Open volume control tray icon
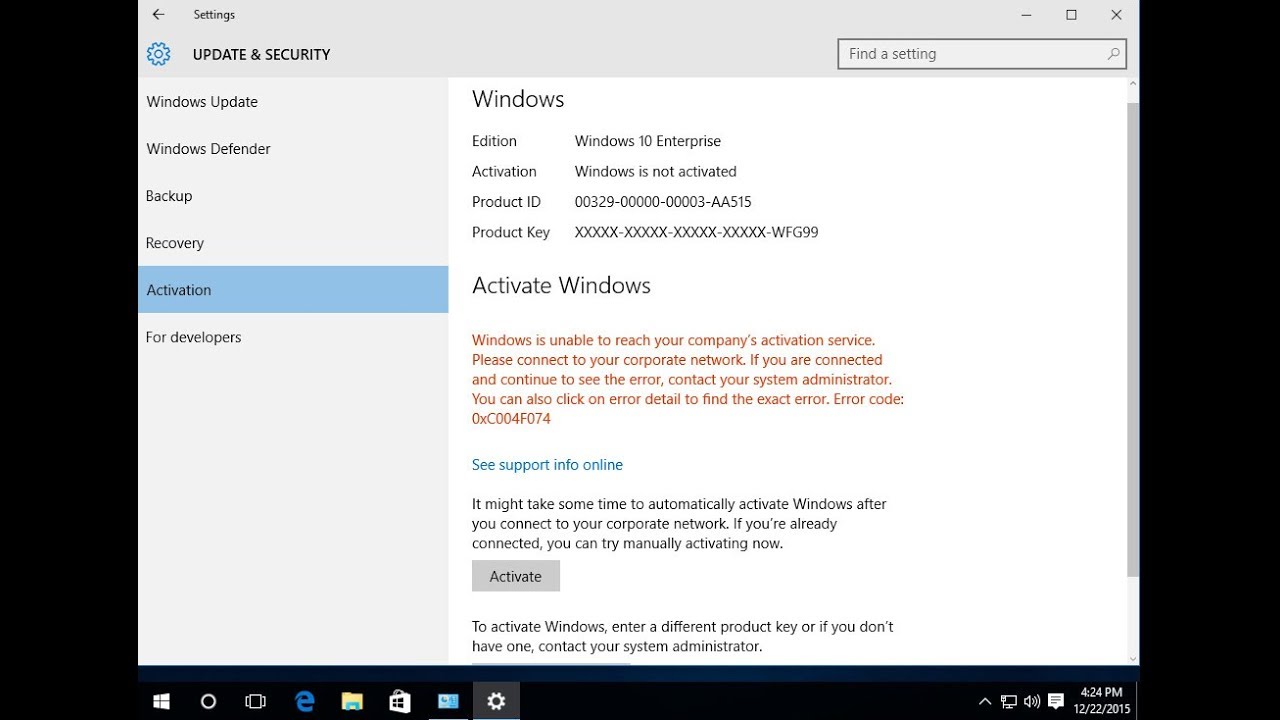This screenshot has width=1280, height=720. tap(1032, 701)
